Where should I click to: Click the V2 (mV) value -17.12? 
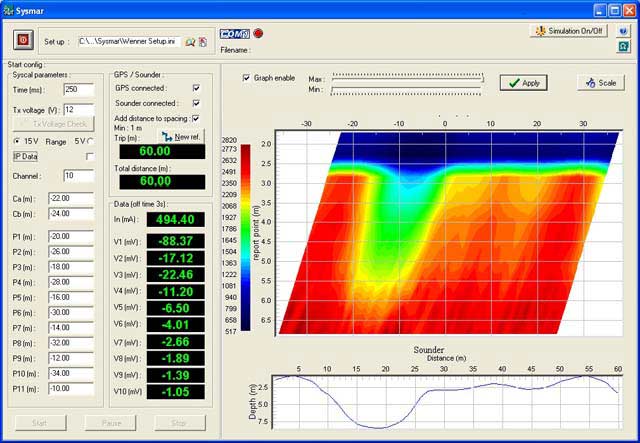click(176, 258)
